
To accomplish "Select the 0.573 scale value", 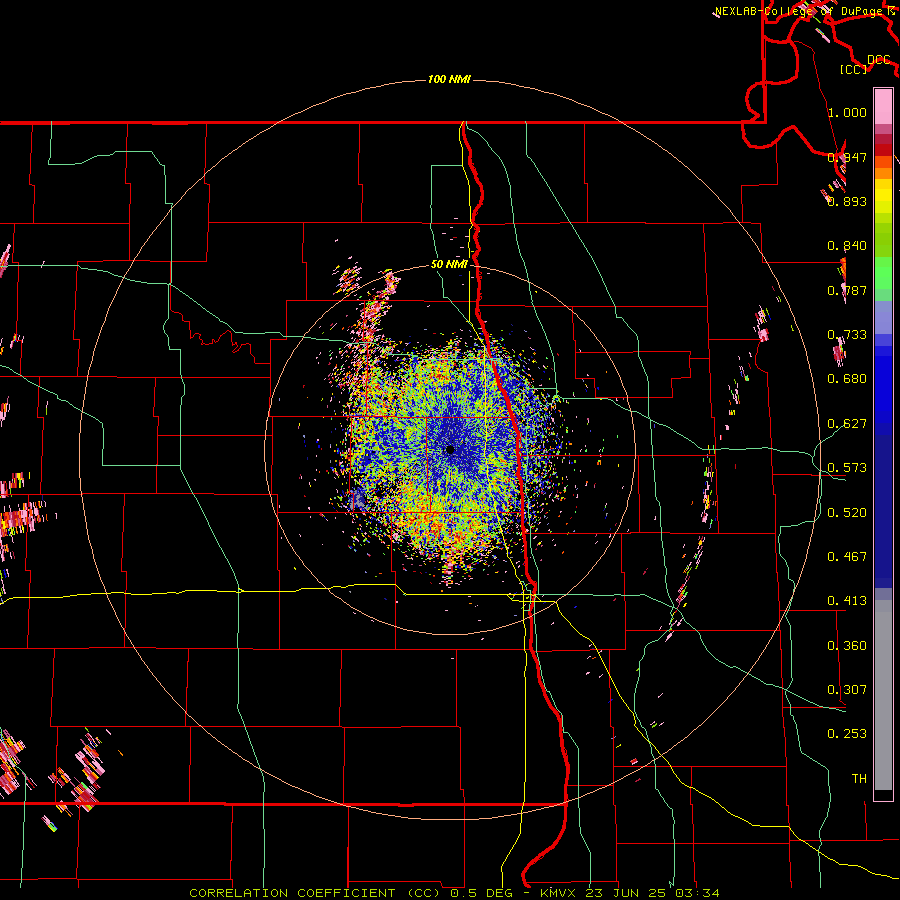I will coord(847,468).
